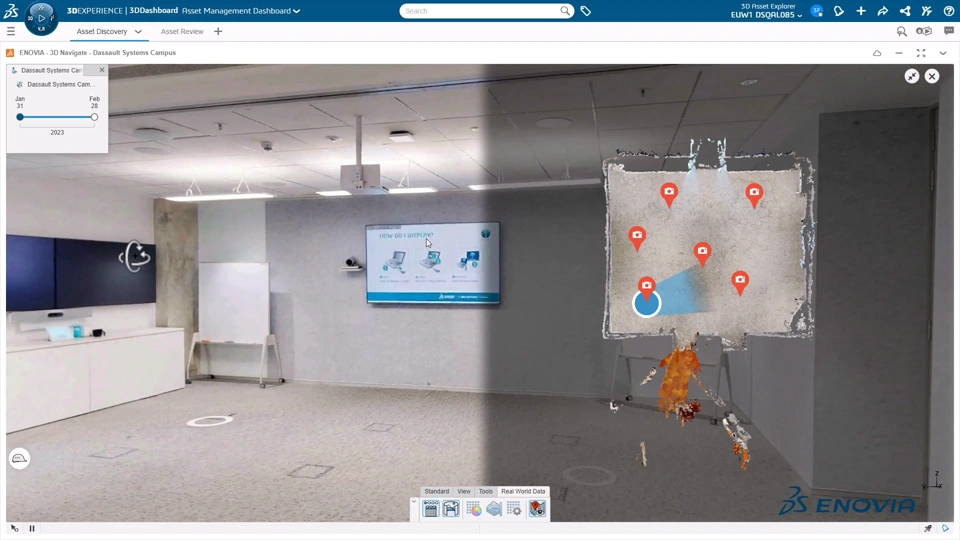Open the collaboration network icon
Screen dimensions: 960x540
point(905,10)
